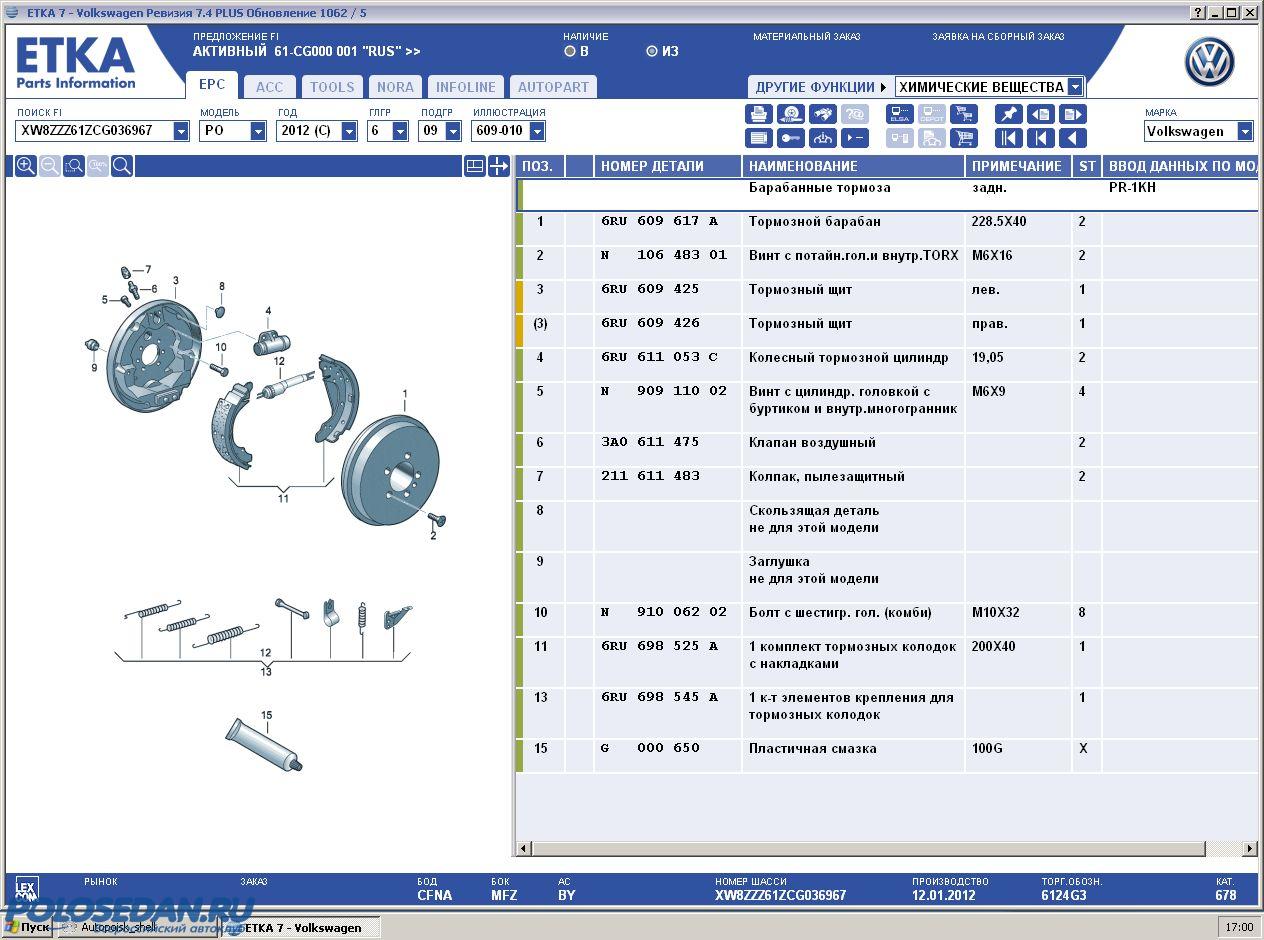Switch to the TOOLS tab
This screenshot has width=1264, height=940.
click(x=332, y=87)
